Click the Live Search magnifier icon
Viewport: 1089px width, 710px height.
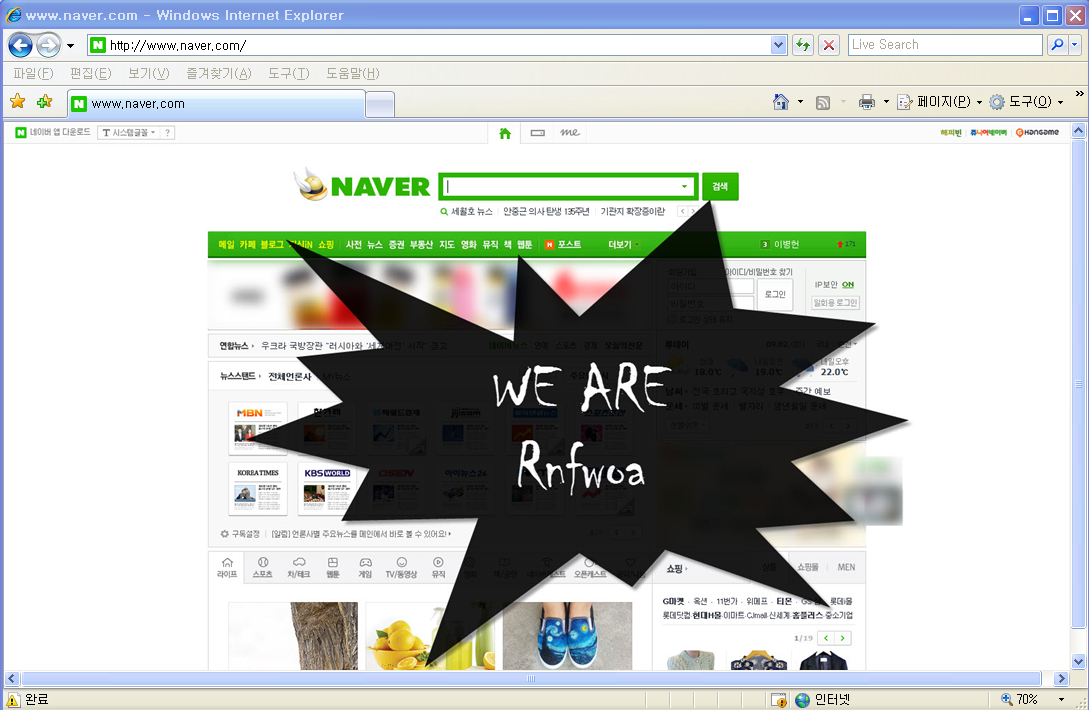coord(1056,45)
